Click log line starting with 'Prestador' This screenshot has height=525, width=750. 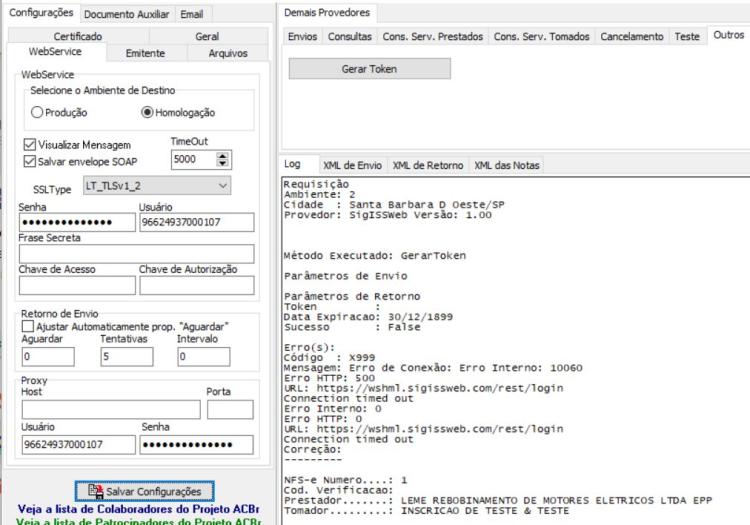(498, 500)
